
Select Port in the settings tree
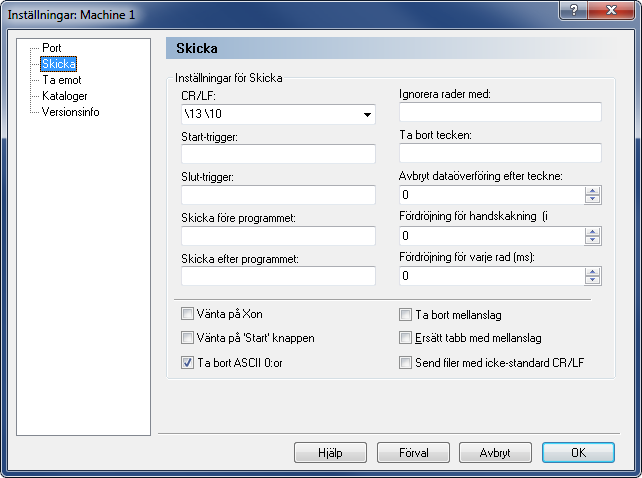point(52,48)
